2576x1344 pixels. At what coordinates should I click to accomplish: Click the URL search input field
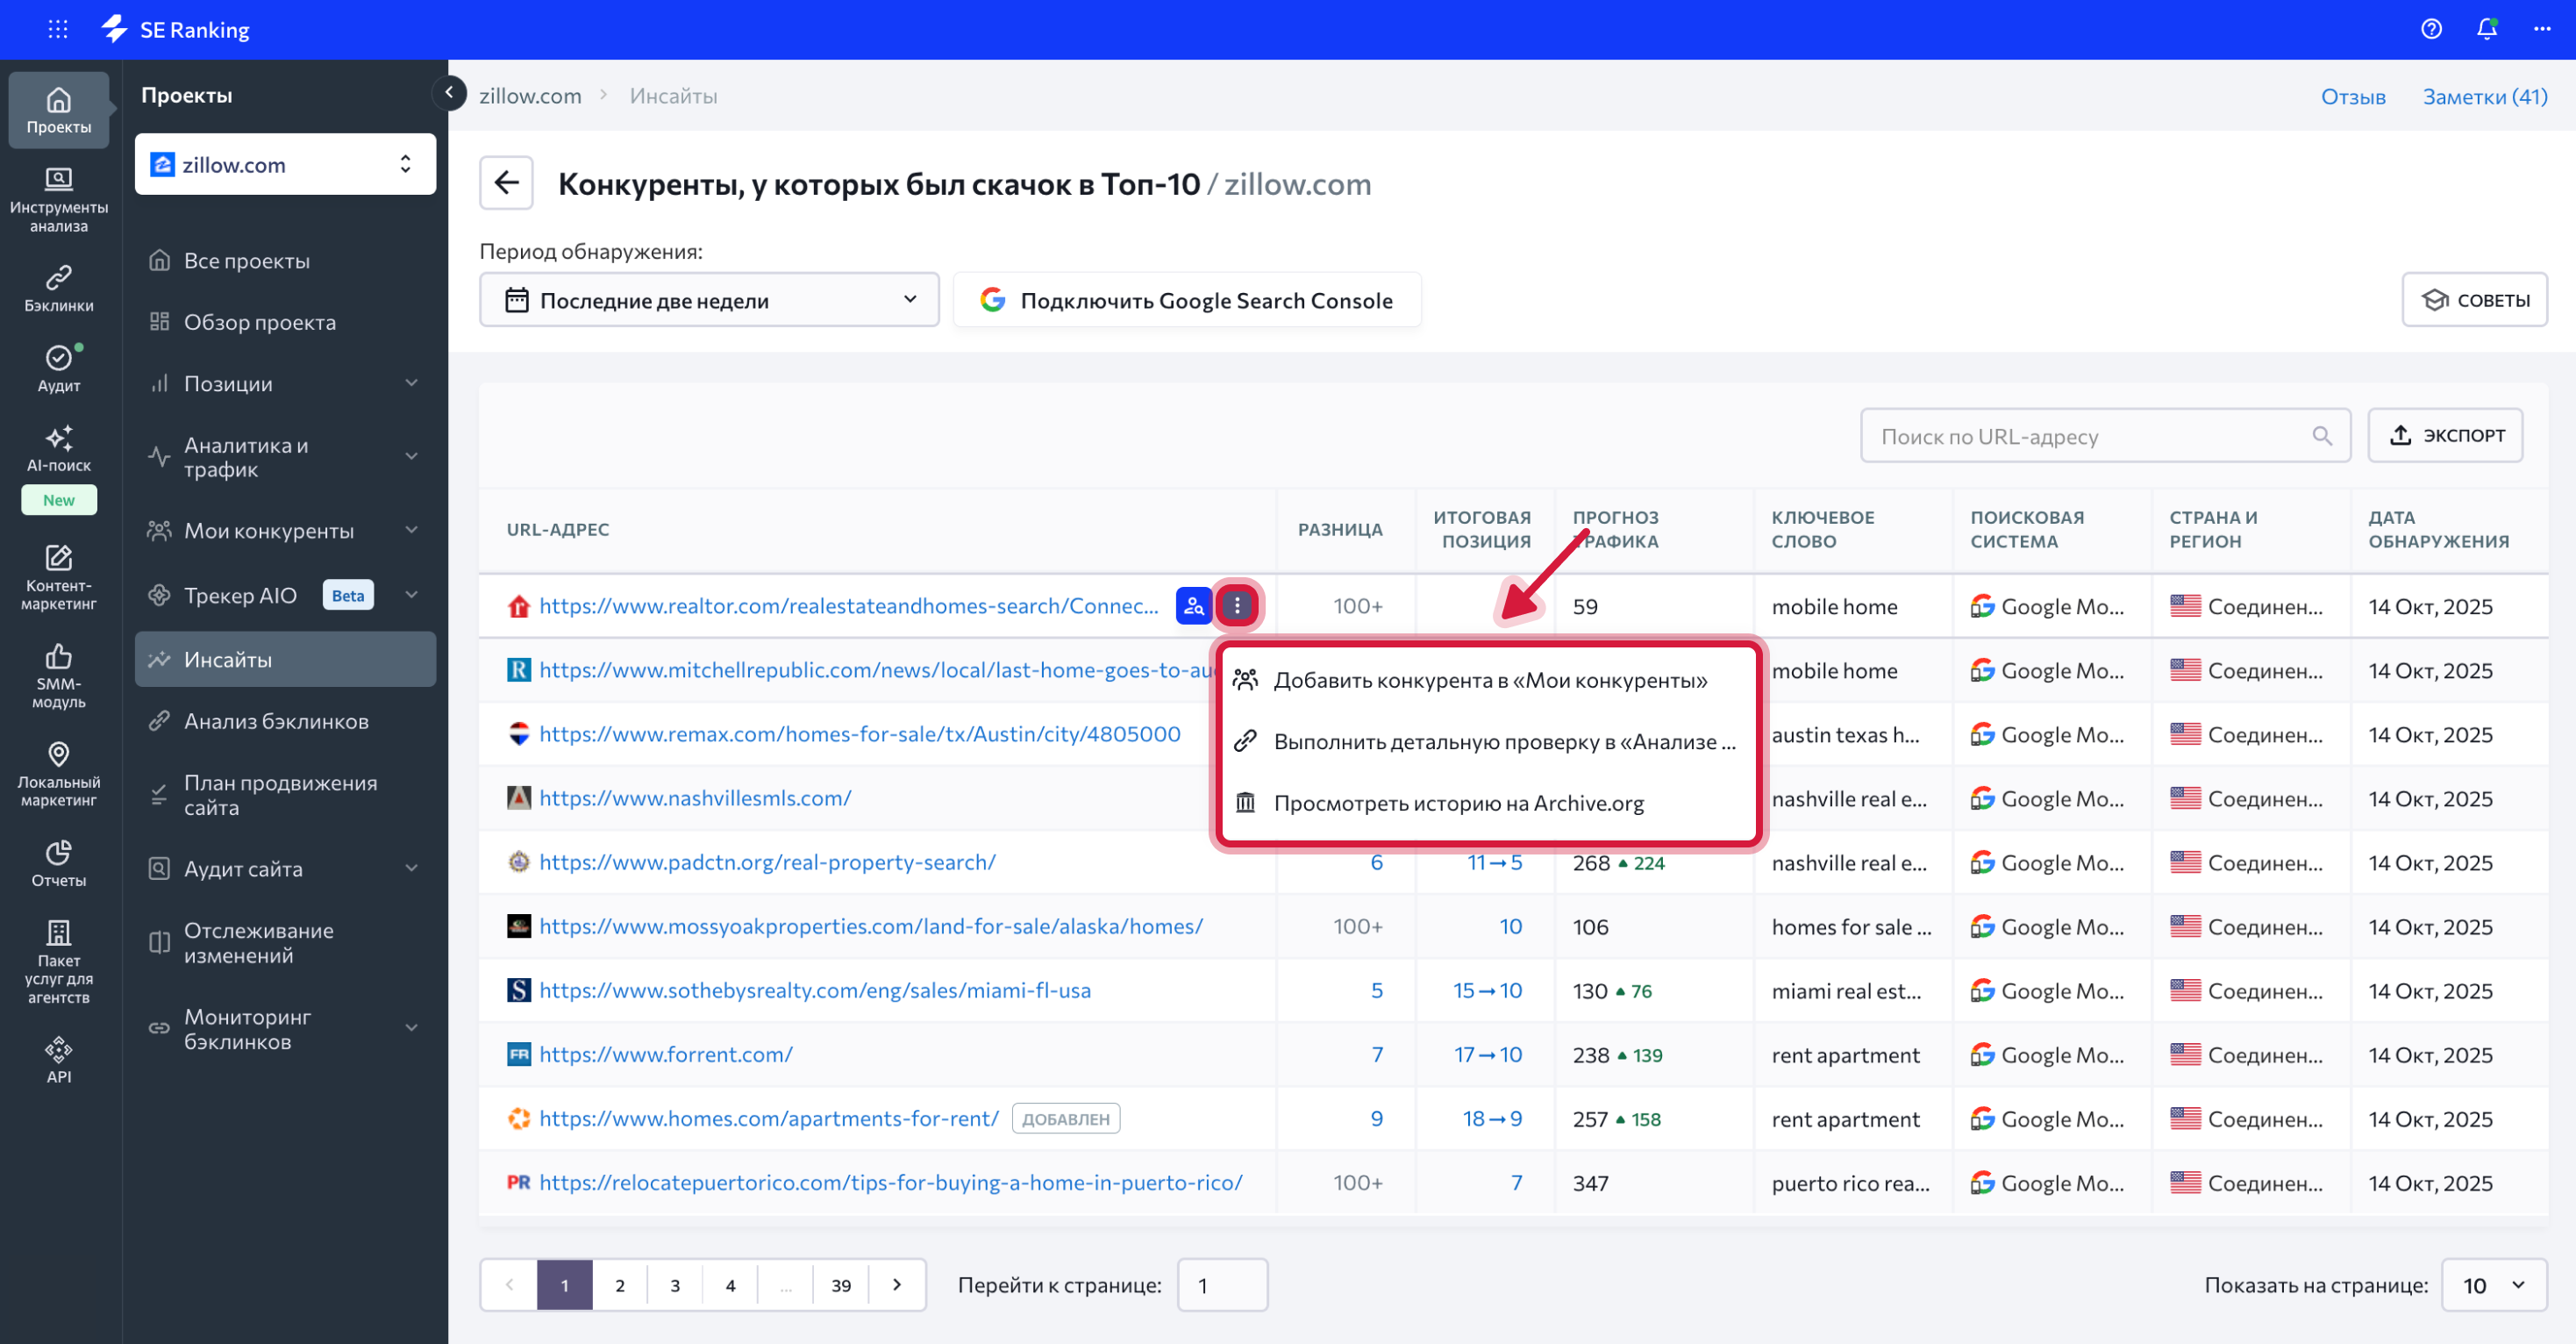tap(2090, 436)
